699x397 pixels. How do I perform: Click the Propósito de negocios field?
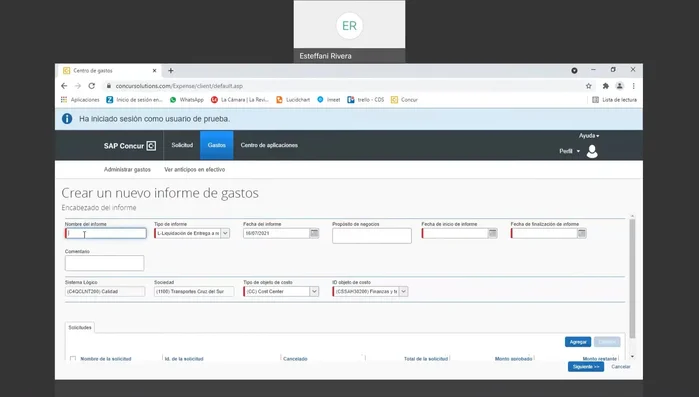tap(372, 236)
